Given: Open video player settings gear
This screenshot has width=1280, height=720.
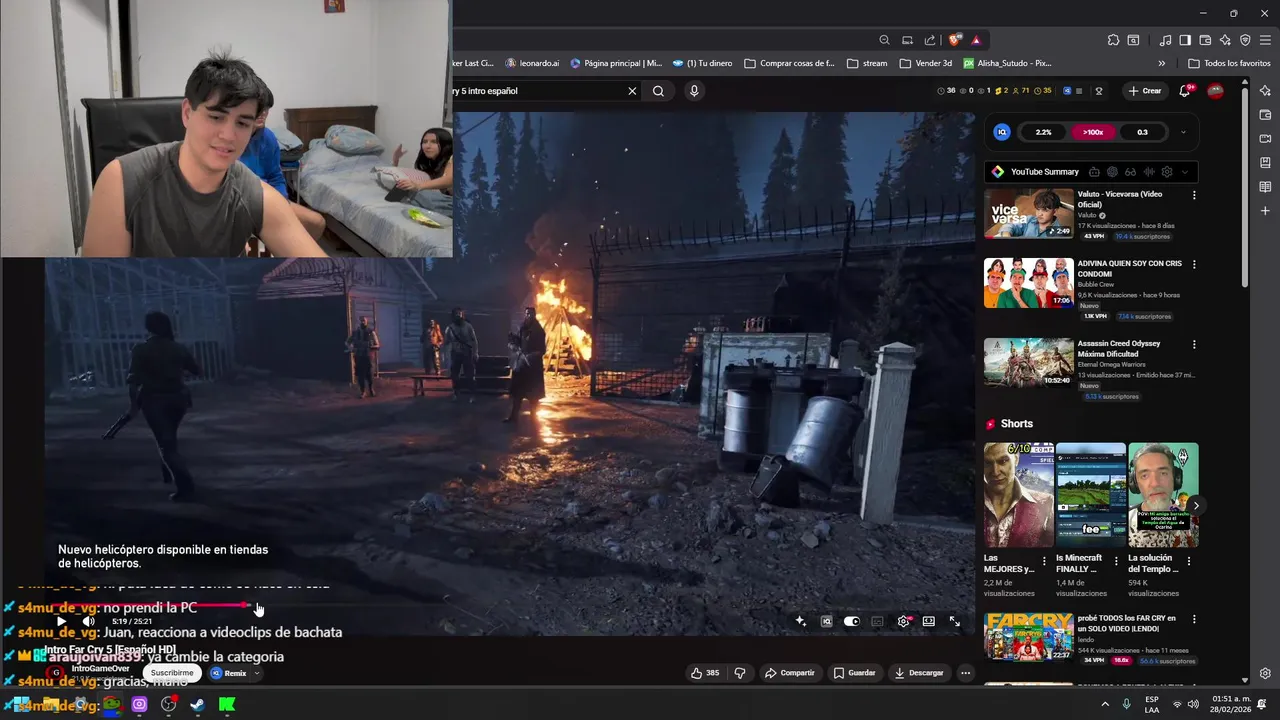Looking at the screenshot, I should pos(904,621).
